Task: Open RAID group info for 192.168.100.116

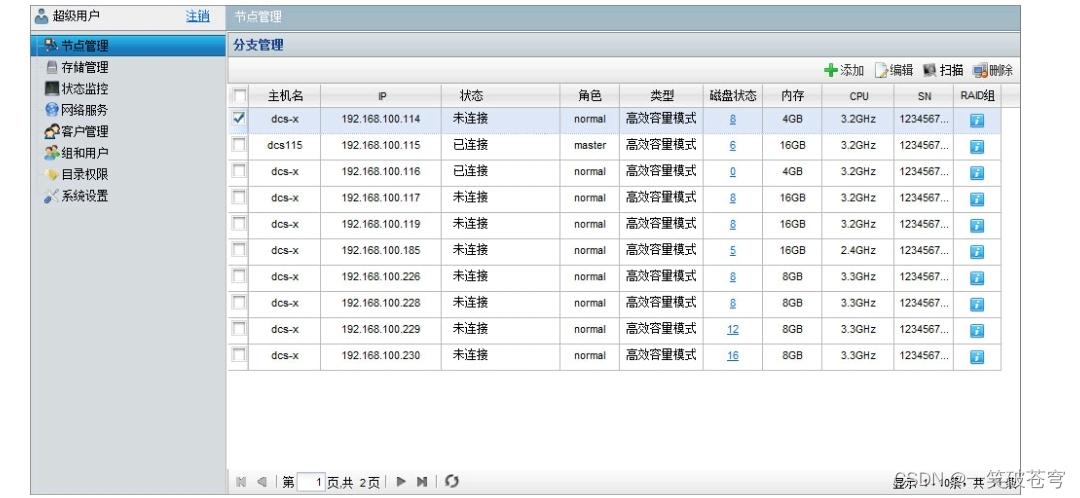Action: pyautogui.click(x=977, y=173)
